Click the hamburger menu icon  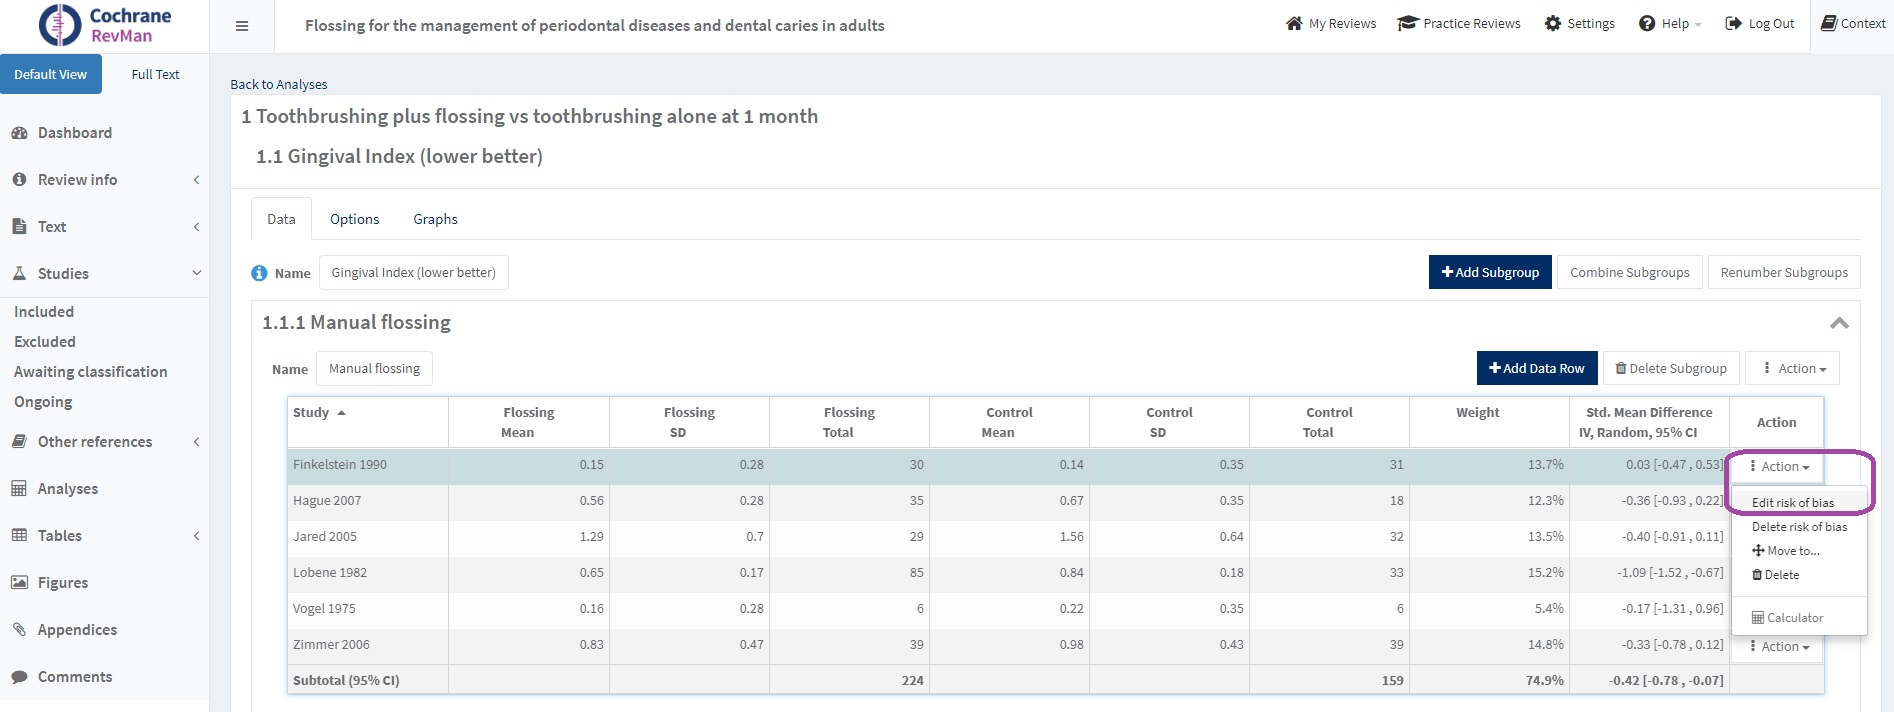point(242,26)
